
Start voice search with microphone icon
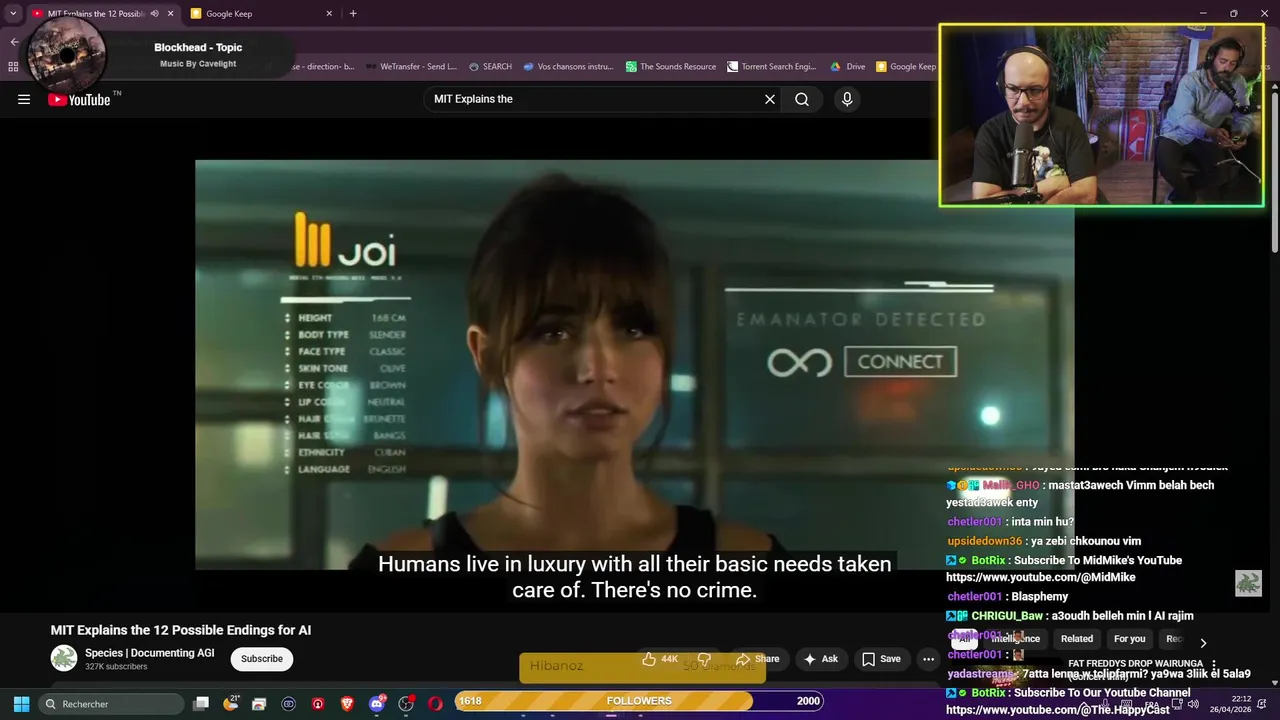pyautogui.click(x=847, y=99)
